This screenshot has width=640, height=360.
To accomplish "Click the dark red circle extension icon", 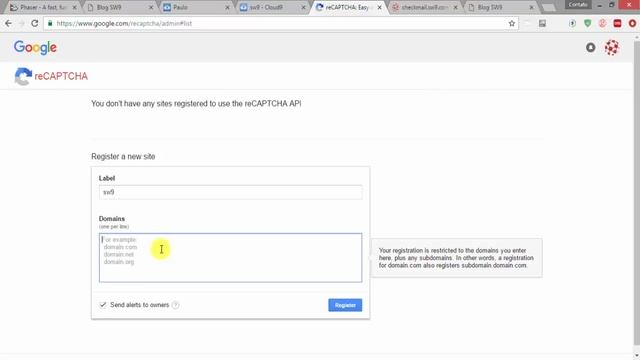I will tap(632, 23).
